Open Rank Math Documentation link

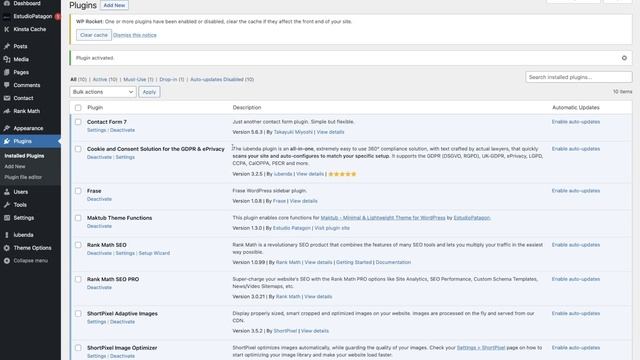click(393, 262)
